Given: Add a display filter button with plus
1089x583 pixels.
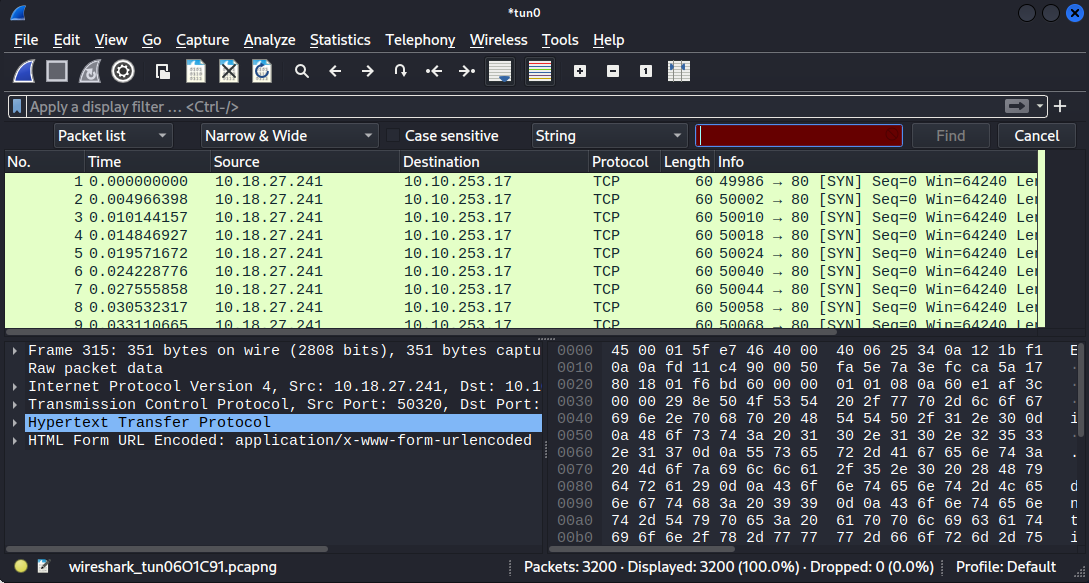Looking at the screenshot, I should (x=1060, y=106).
